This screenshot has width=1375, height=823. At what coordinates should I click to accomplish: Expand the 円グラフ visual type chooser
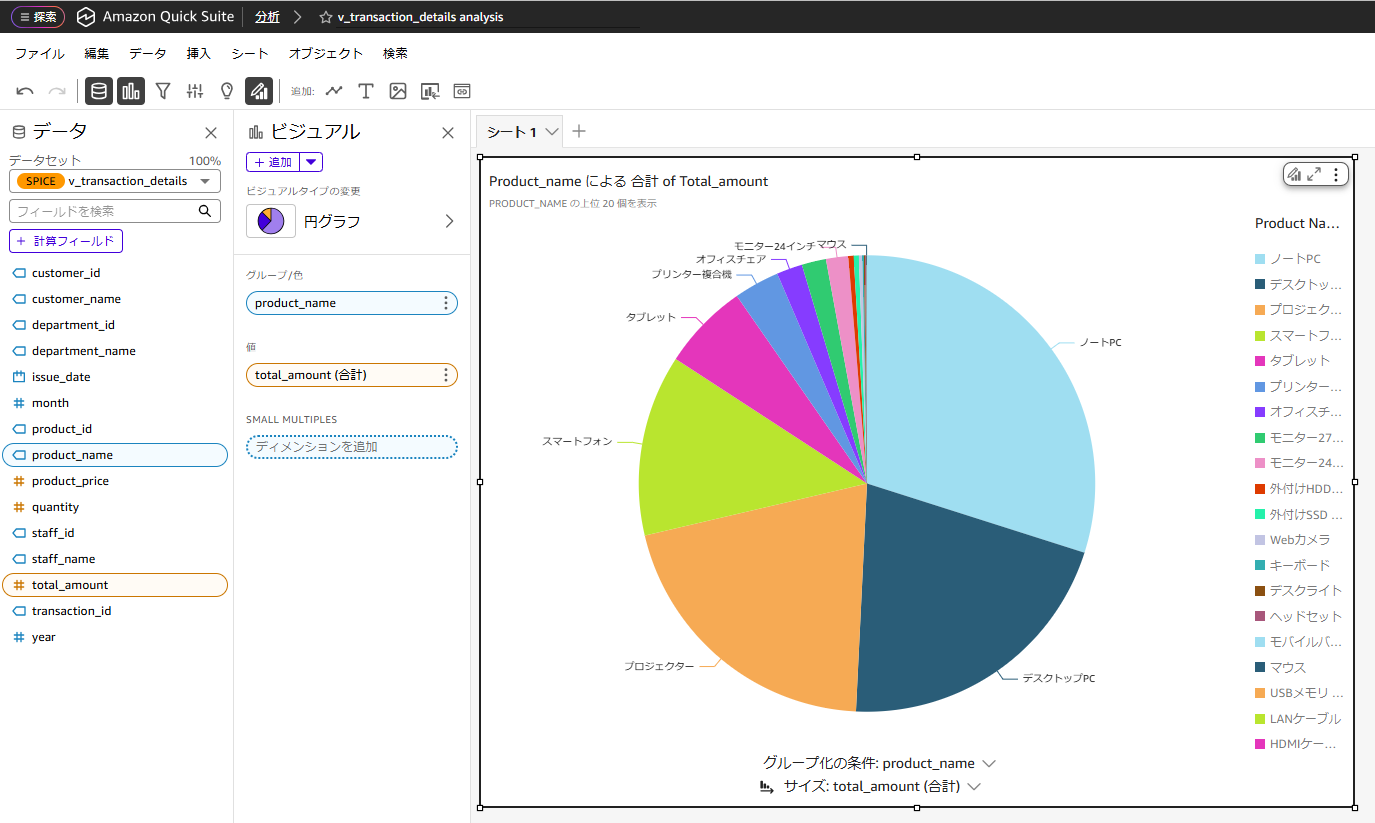[449, 221]
